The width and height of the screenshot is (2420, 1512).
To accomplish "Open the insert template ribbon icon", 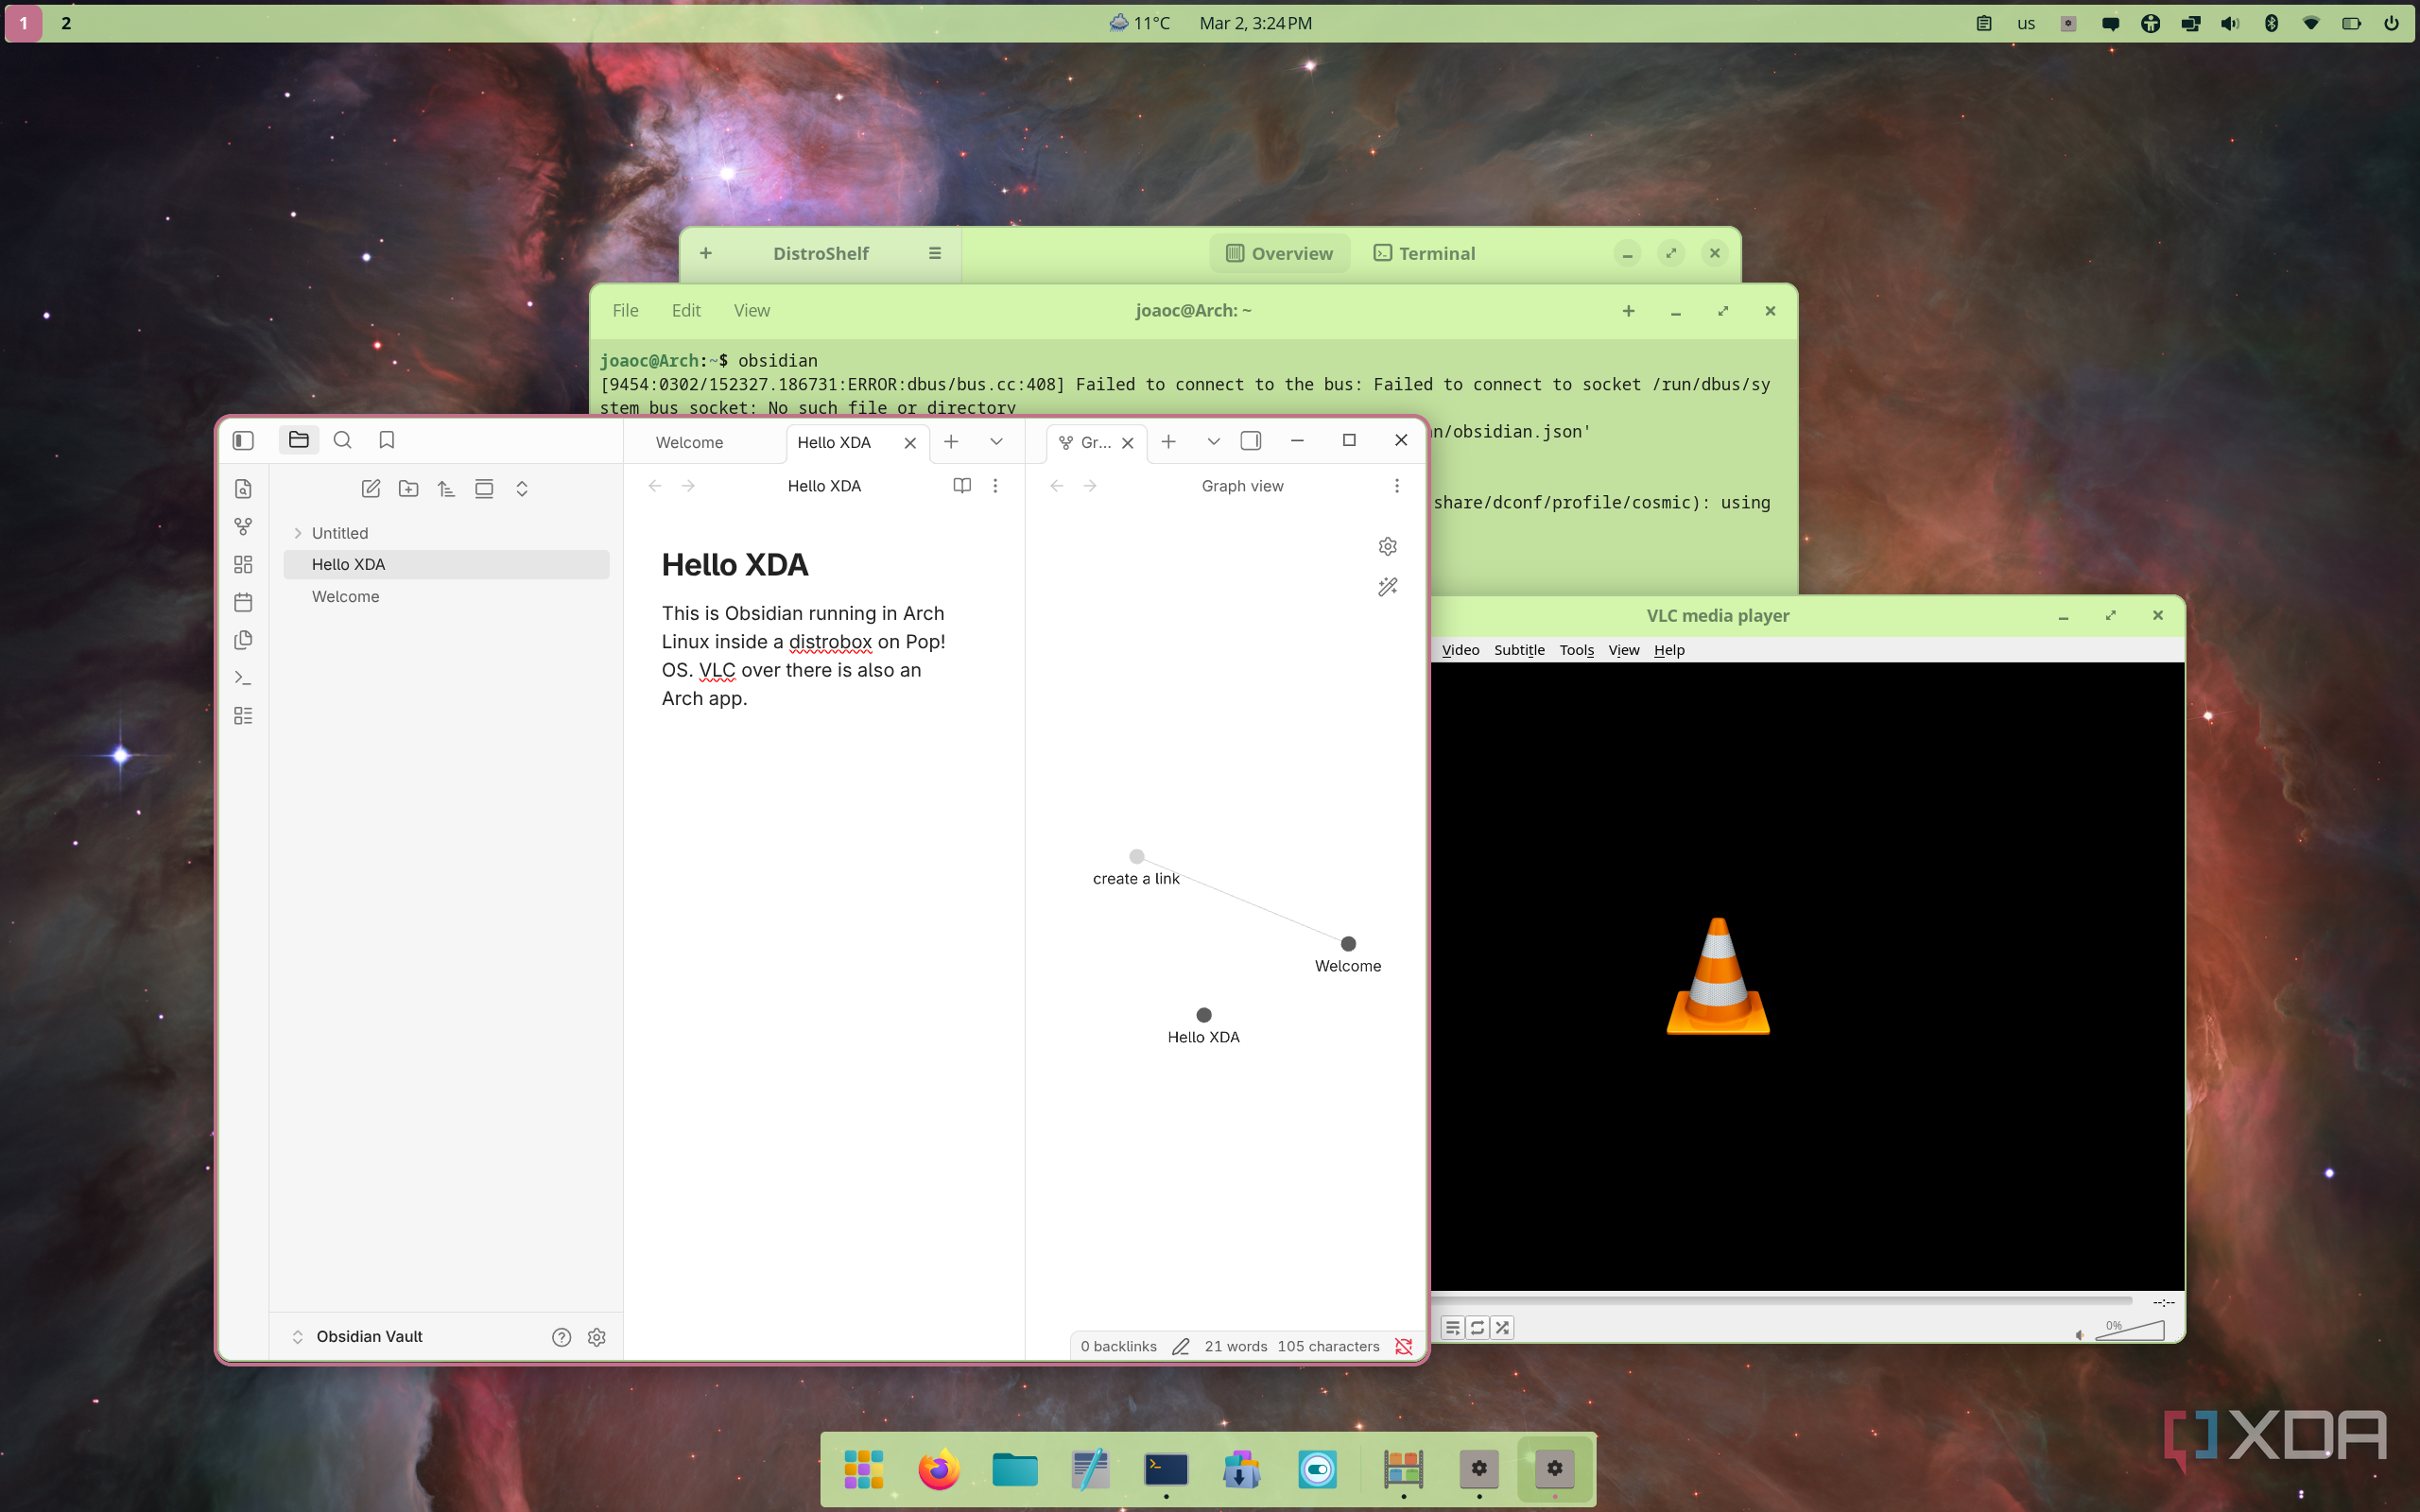I will 243,640.
